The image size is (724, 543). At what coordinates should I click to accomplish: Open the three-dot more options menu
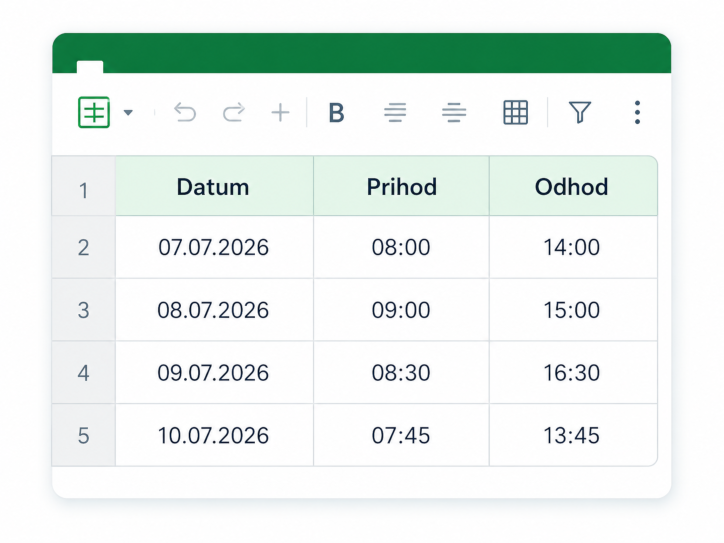point(637,112)
